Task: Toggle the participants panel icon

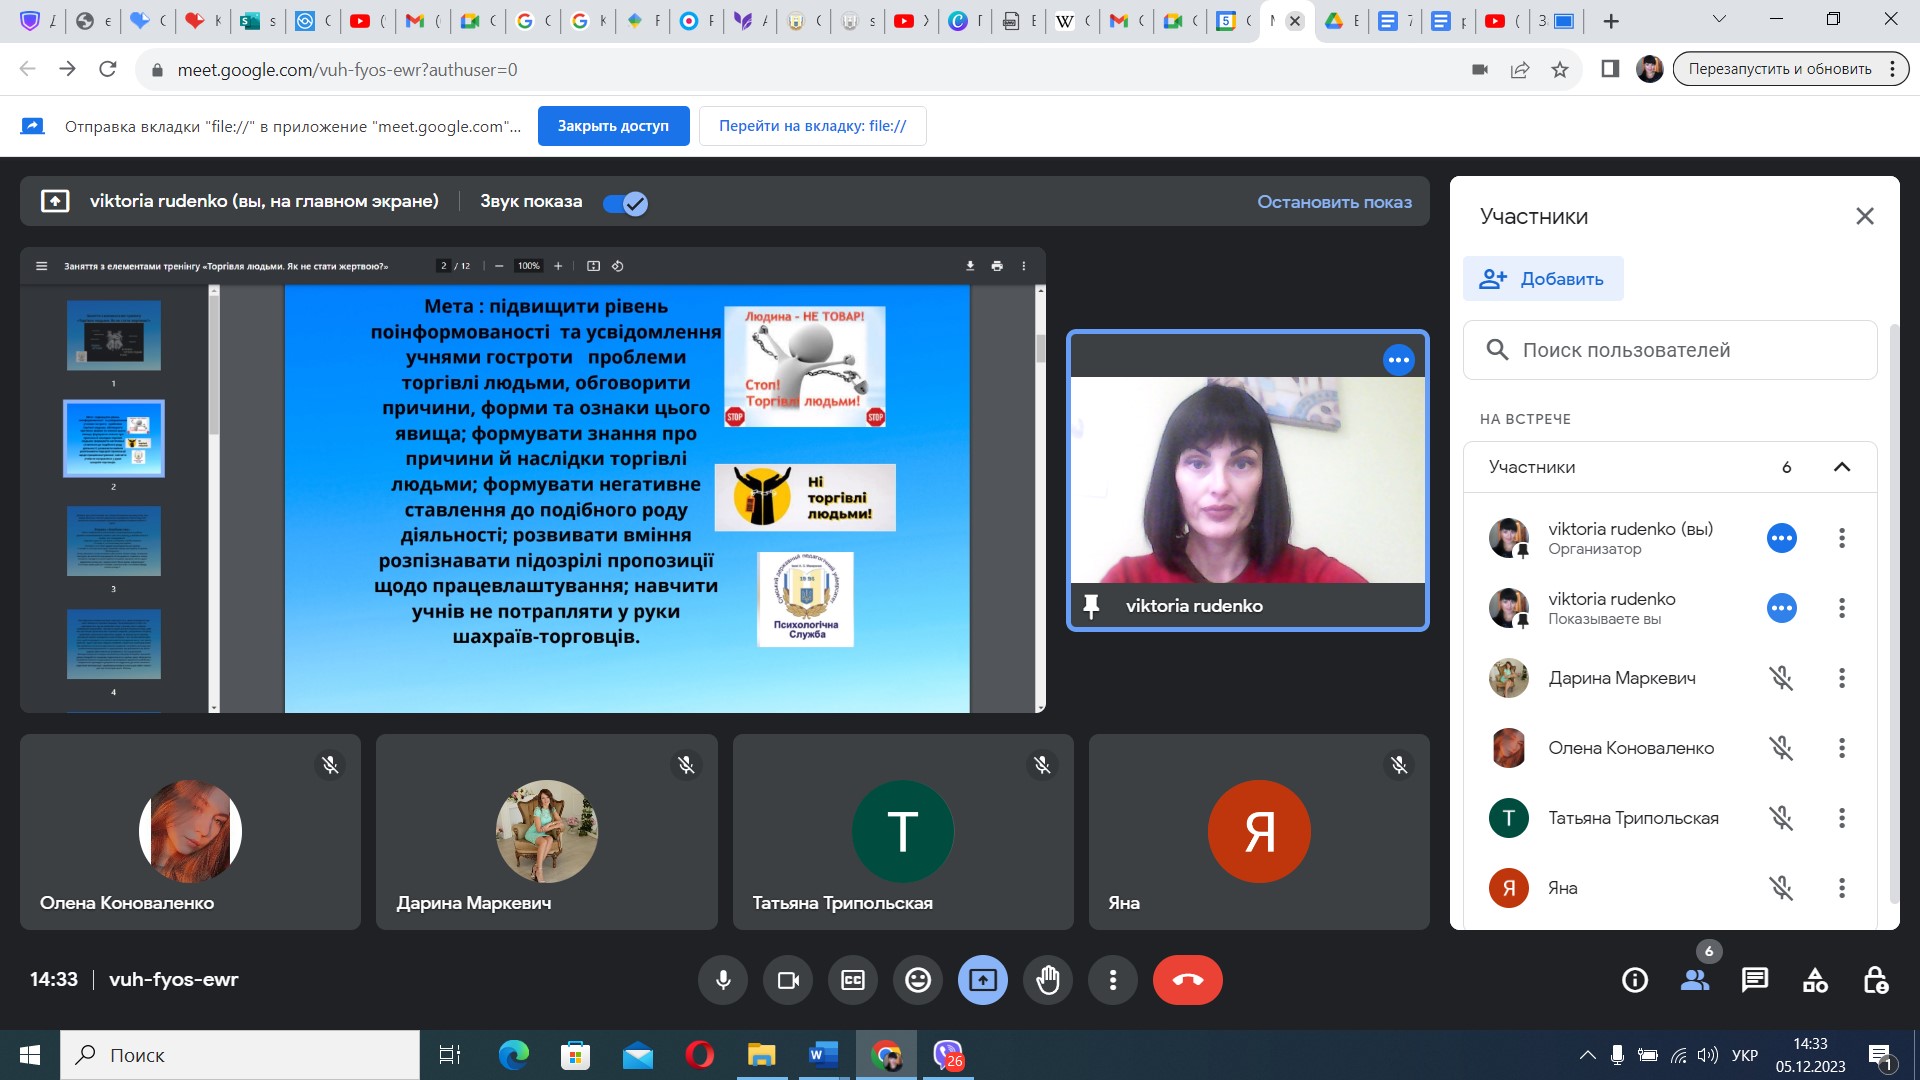Action: 1695,980
